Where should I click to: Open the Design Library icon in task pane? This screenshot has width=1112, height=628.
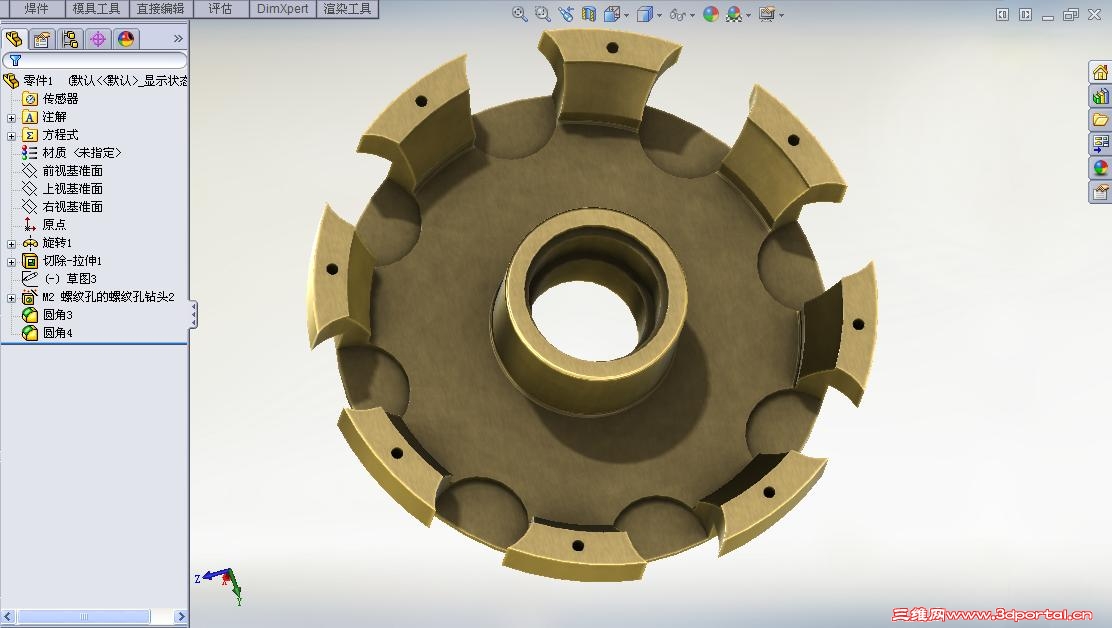(x=1100, y=96)
